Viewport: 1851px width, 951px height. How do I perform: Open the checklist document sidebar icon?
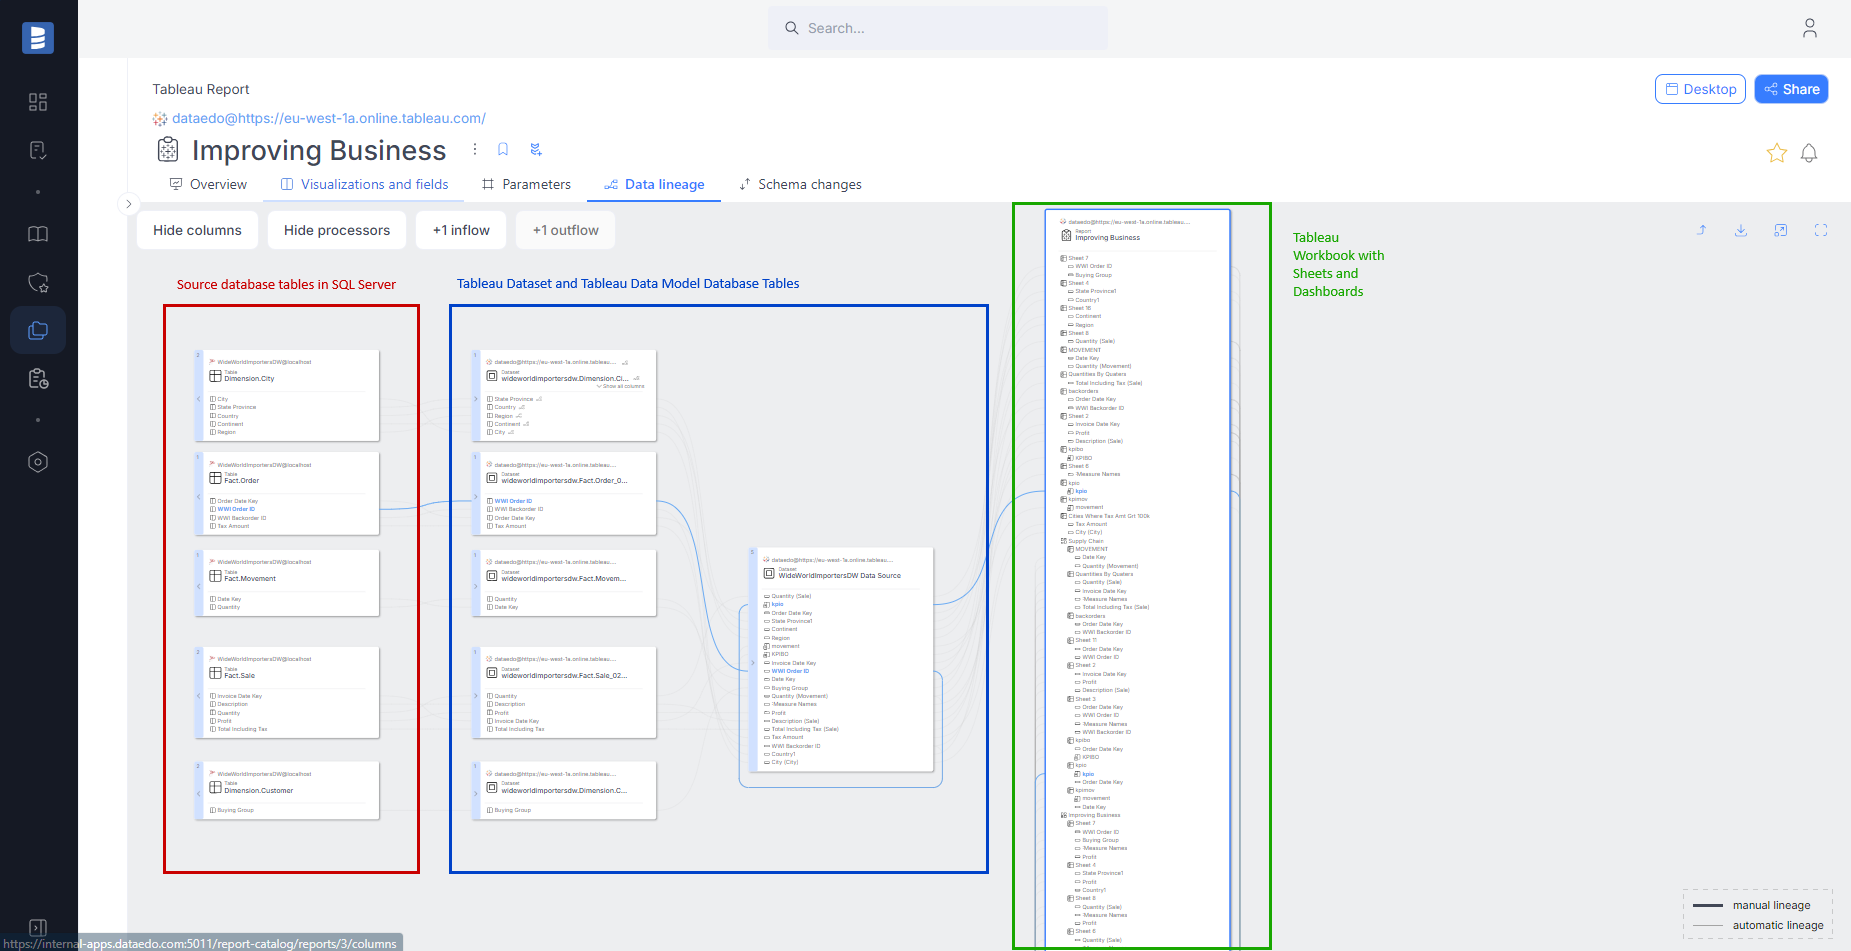(38, 150)
